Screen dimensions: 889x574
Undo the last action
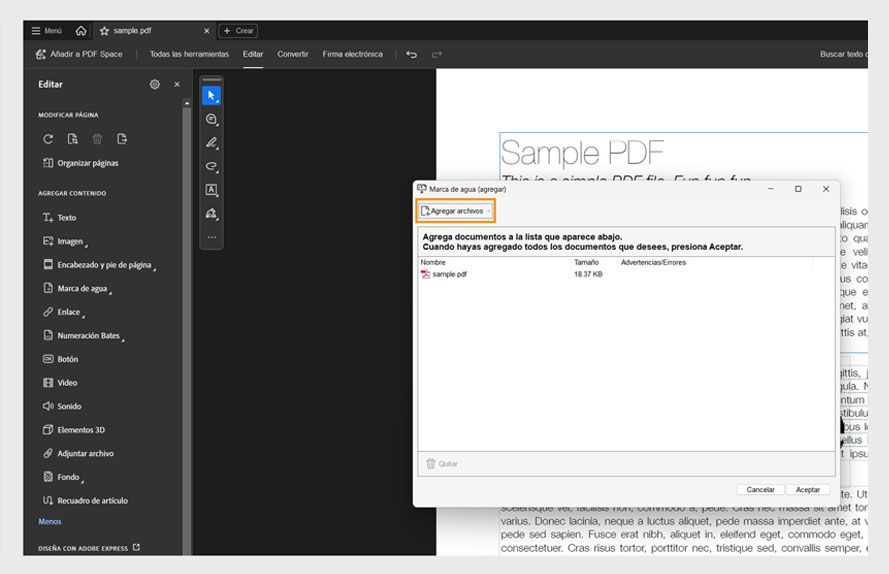click(412, 54)
